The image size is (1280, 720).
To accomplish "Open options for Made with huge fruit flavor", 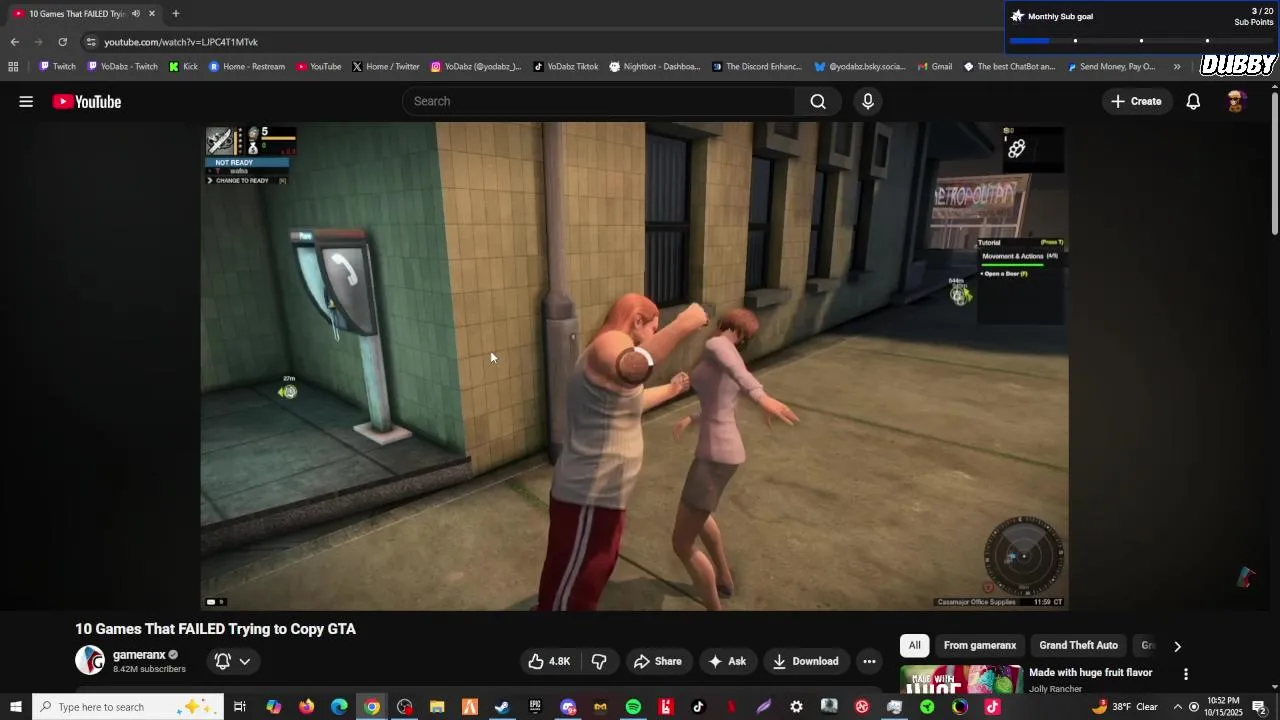I will pyautogui.click(x=1186, y=674).
